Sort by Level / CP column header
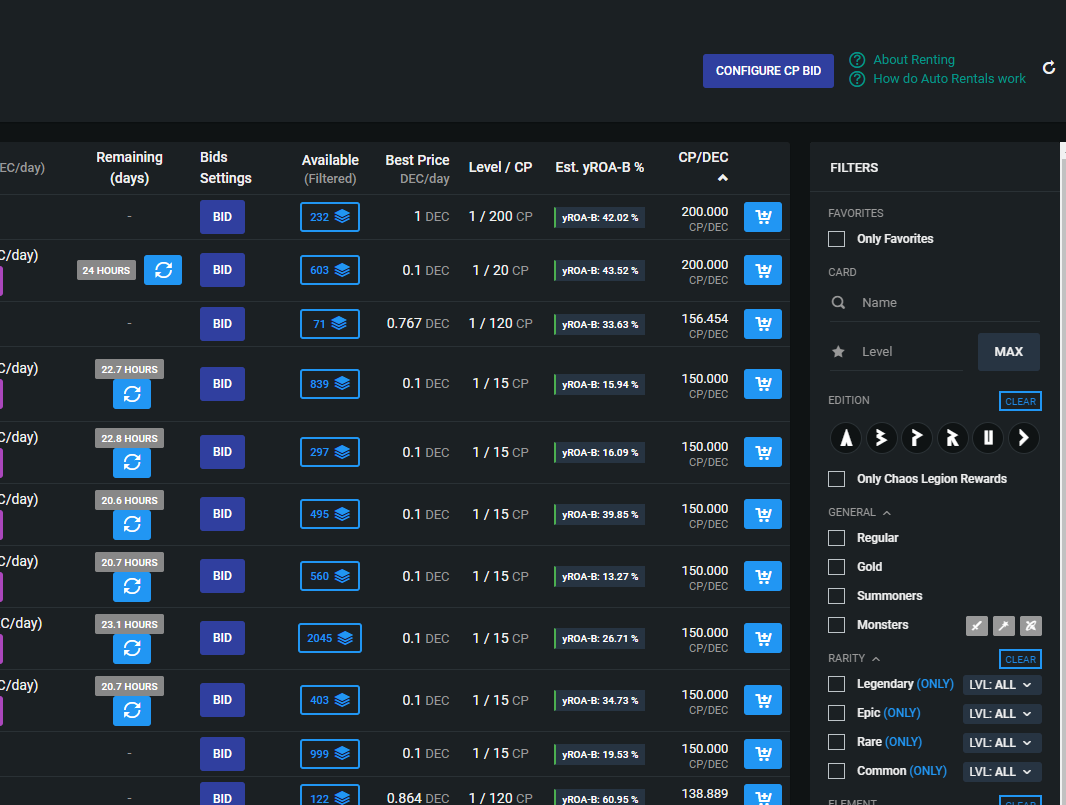This screenshot has width=1066, height=805. [500, 167]
